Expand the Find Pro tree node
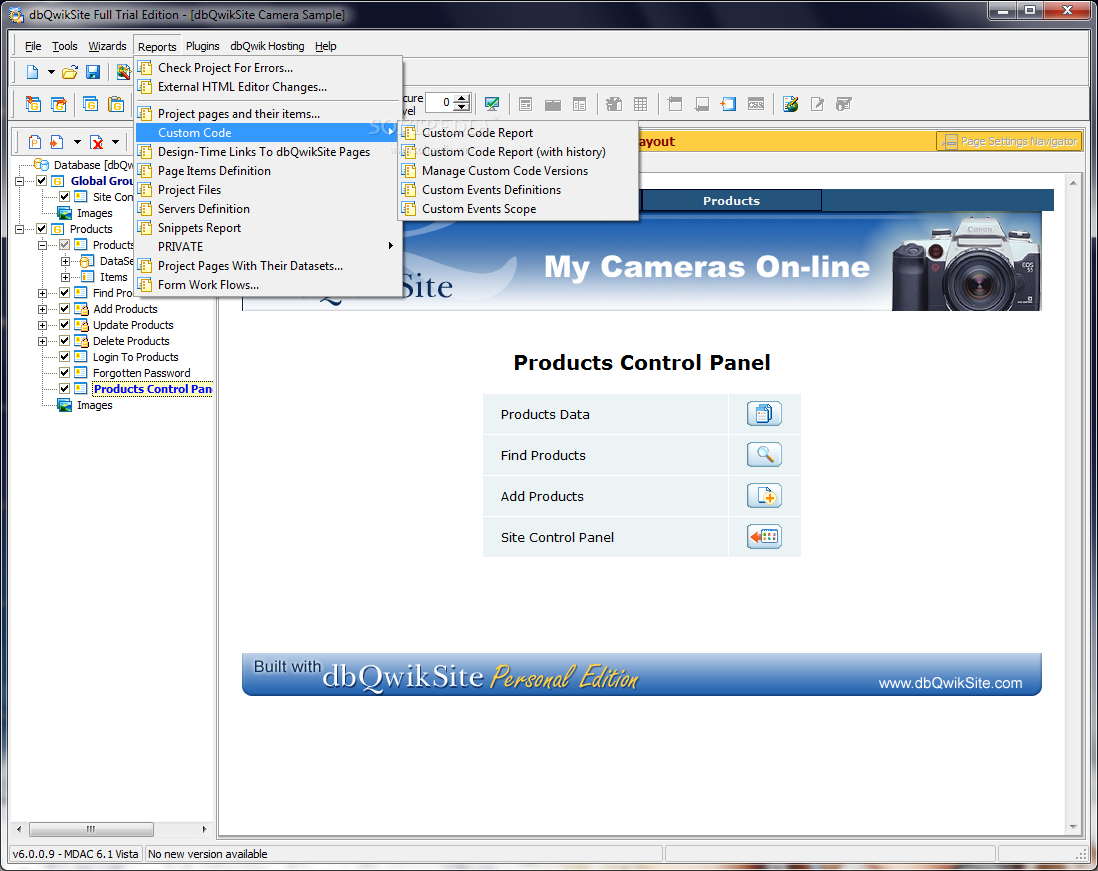The height and width of the screenshot is (871, 1098). pyautogui.click(x=43, y=293)
